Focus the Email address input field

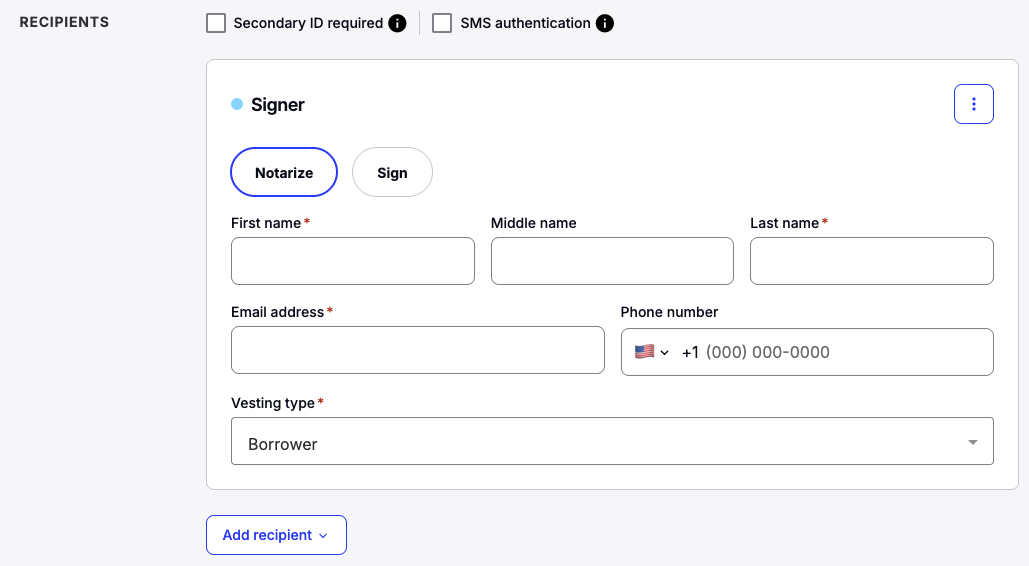417,350
